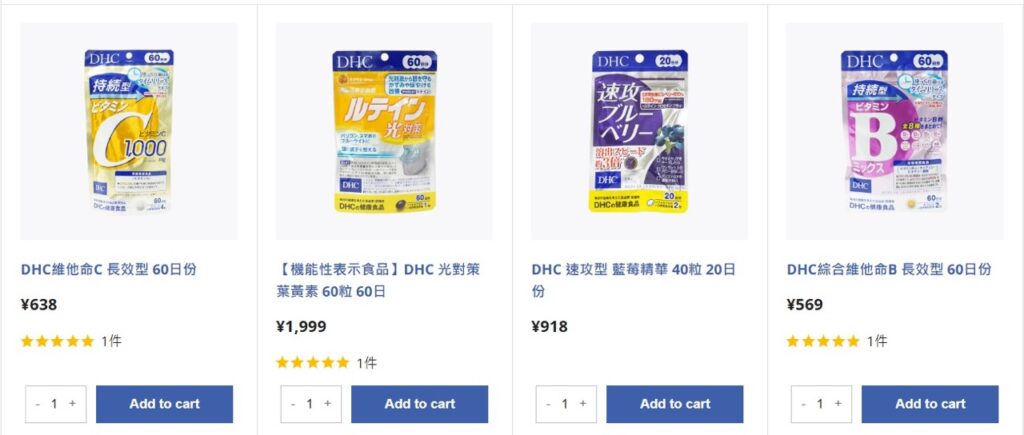Increase quantity for 光對策葉黃素 product
The width and height of the screenshot is (1024, 435).
coord(328,404)
